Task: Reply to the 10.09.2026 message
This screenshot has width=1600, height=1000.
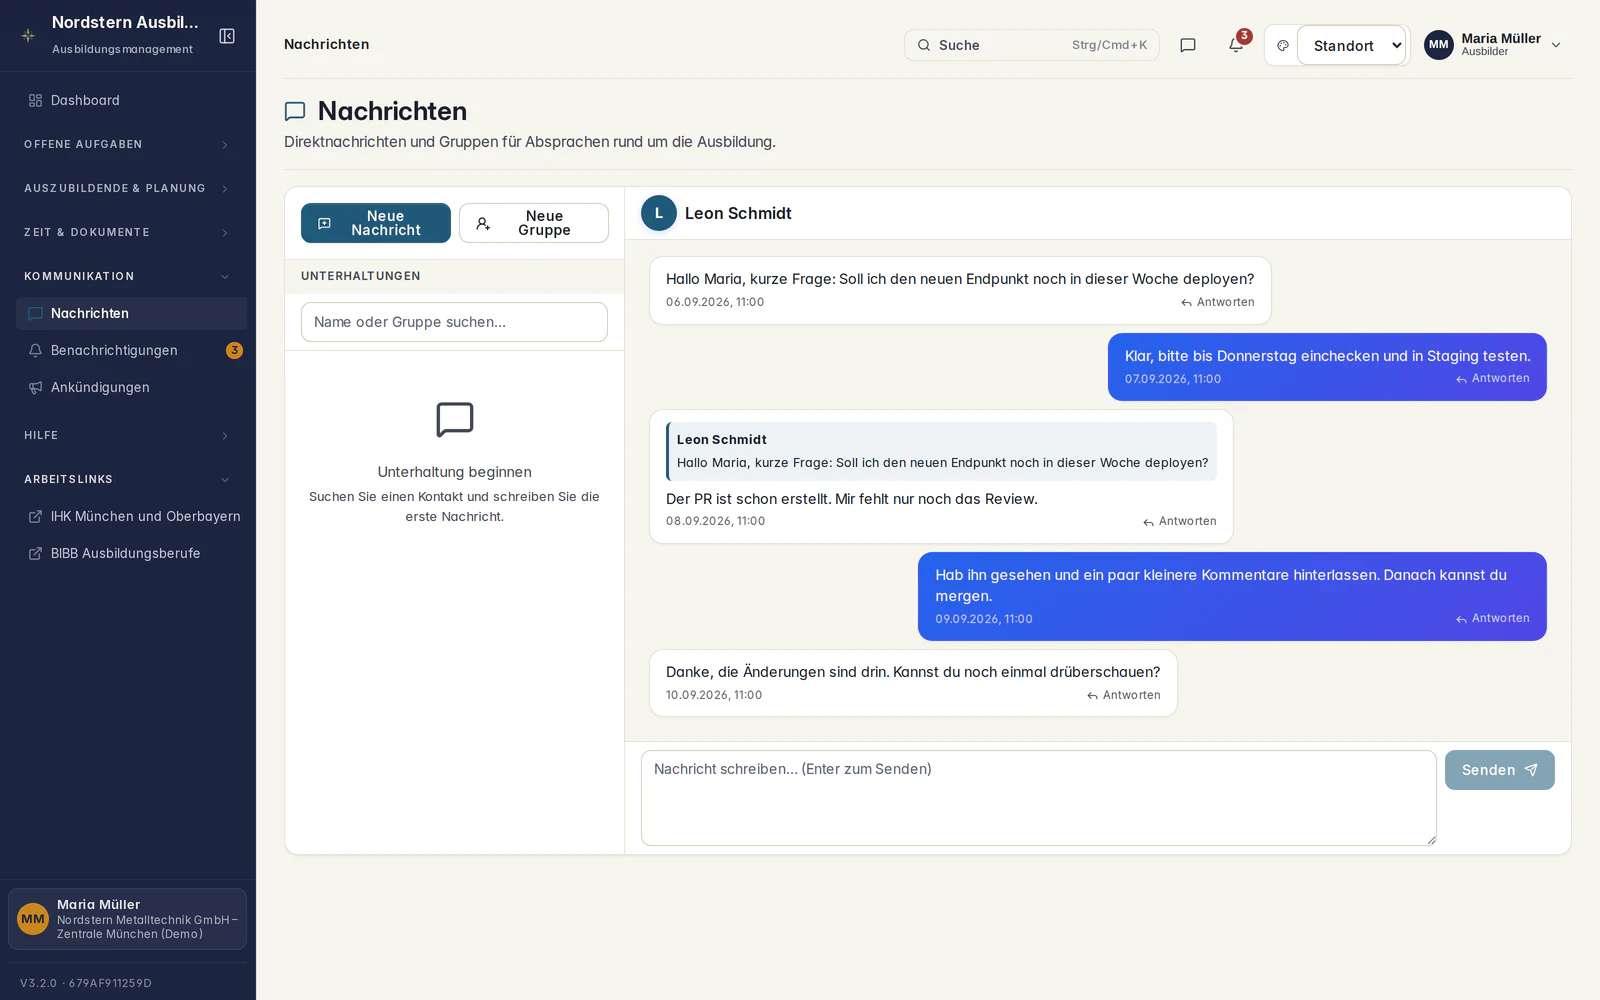Action: (x=1124, y=695)
